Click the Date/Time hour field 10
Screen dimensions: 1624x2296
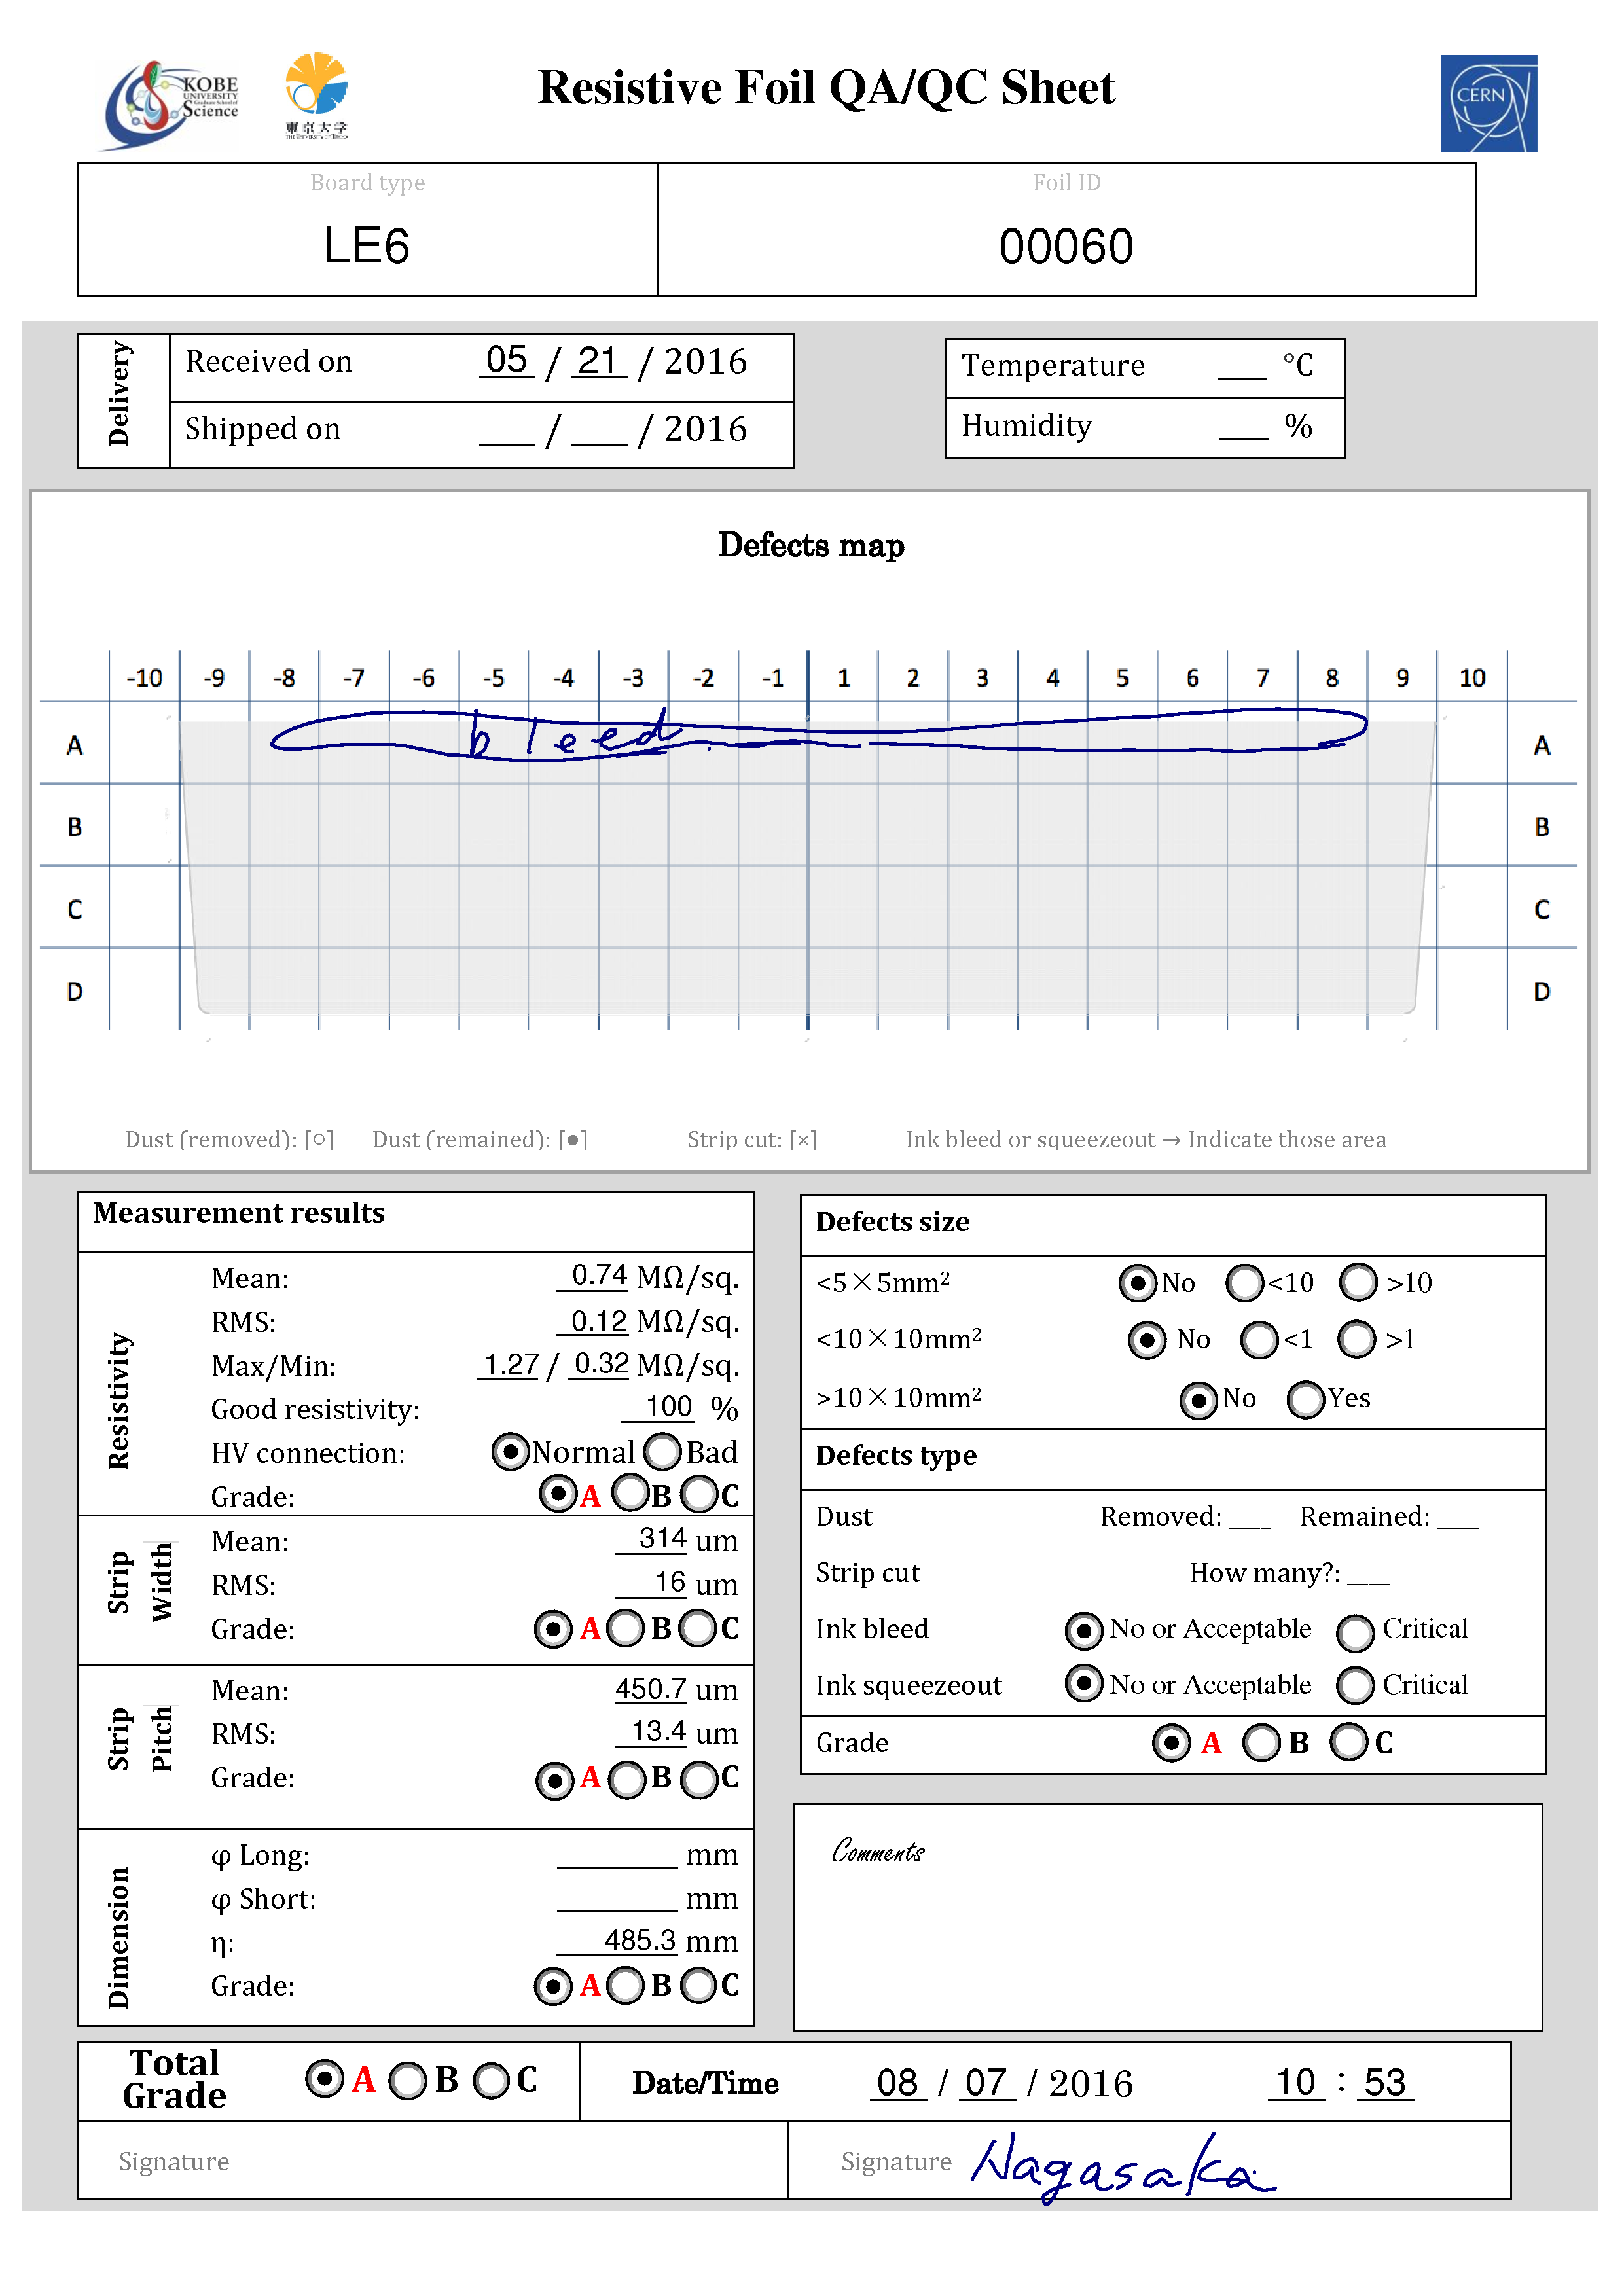[x=1296, y=2082]
